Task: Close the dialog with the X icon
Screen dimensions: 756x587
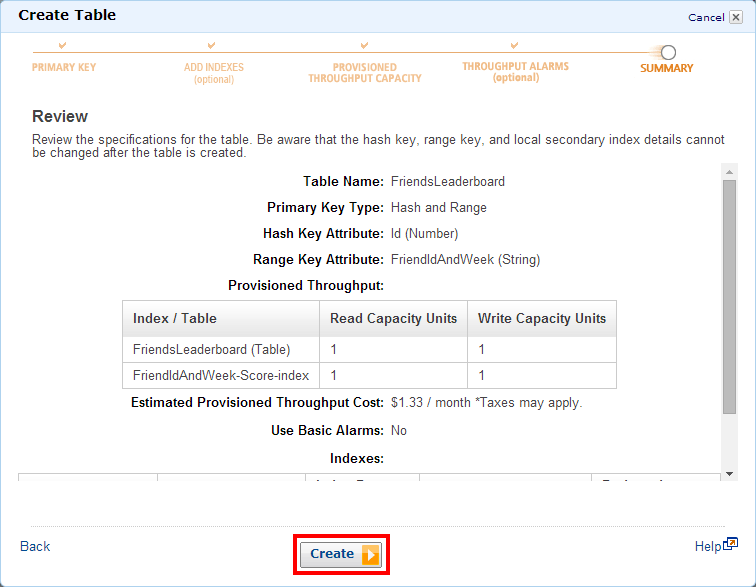Action: coord(736,17)
